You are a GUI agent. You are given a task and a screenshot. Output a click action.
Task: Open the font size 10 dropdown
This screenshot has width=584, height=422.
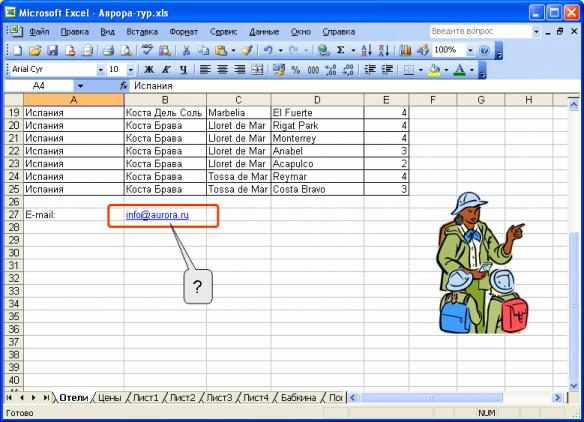pos(130,70)
